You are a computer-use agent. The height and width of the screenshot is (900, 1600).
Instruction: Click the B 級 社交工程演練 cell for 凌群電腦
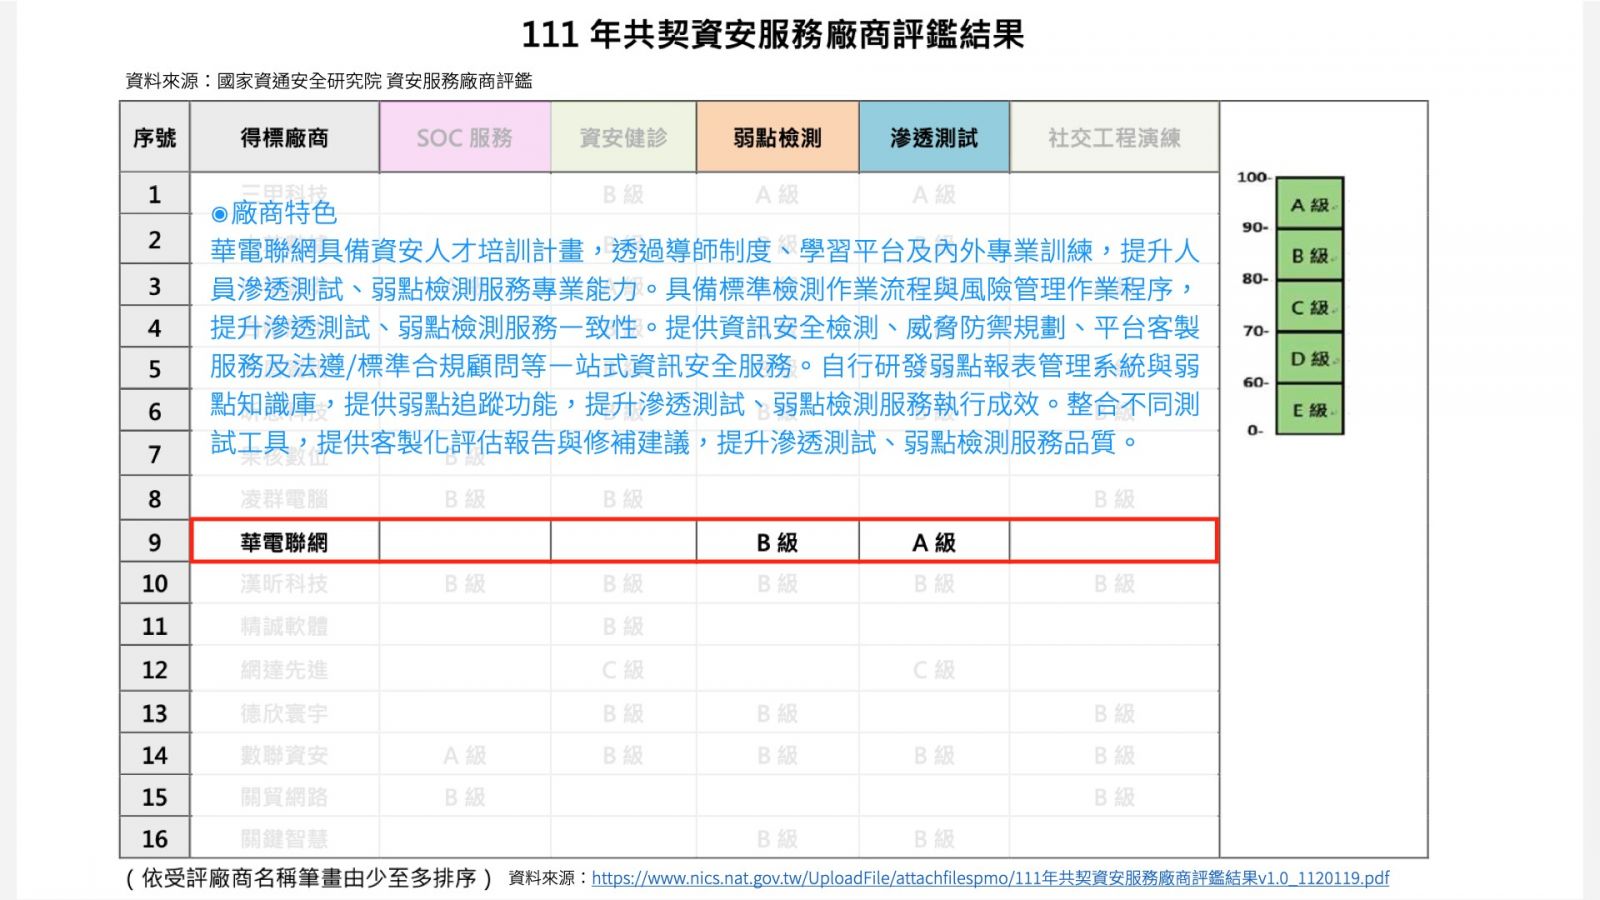pyautogui.click(x=1114, y=499)
